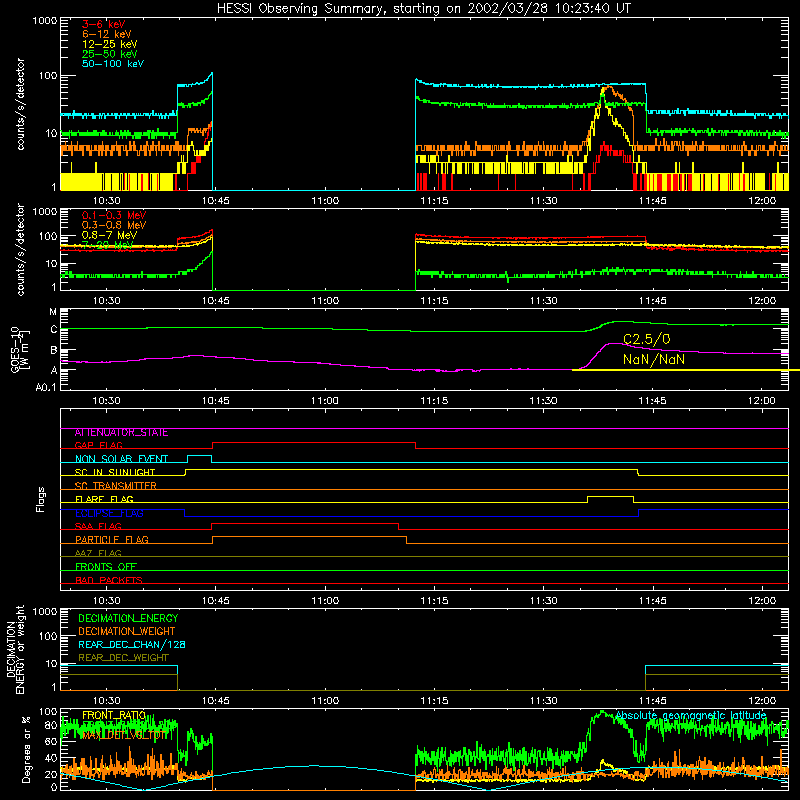Select the ECLIPSE_FLAG label
The width and height of the screenshot is (800, 800).
[109, 513]
